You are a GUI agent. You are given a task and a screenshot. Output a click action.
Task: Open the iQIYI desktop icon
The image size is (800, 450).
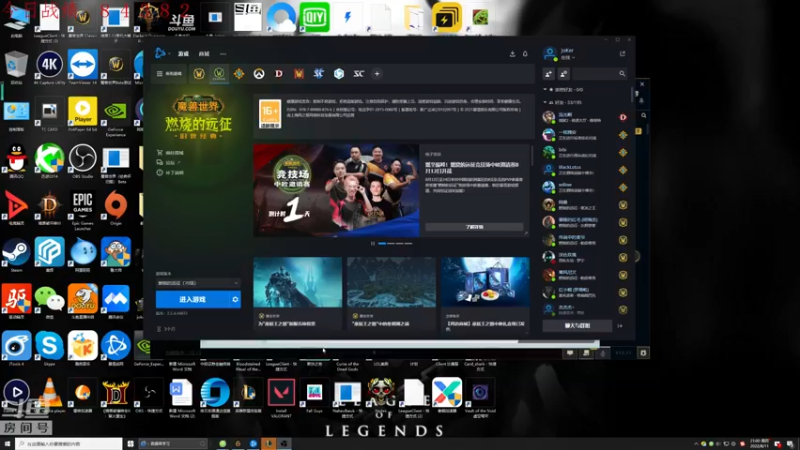314,18
